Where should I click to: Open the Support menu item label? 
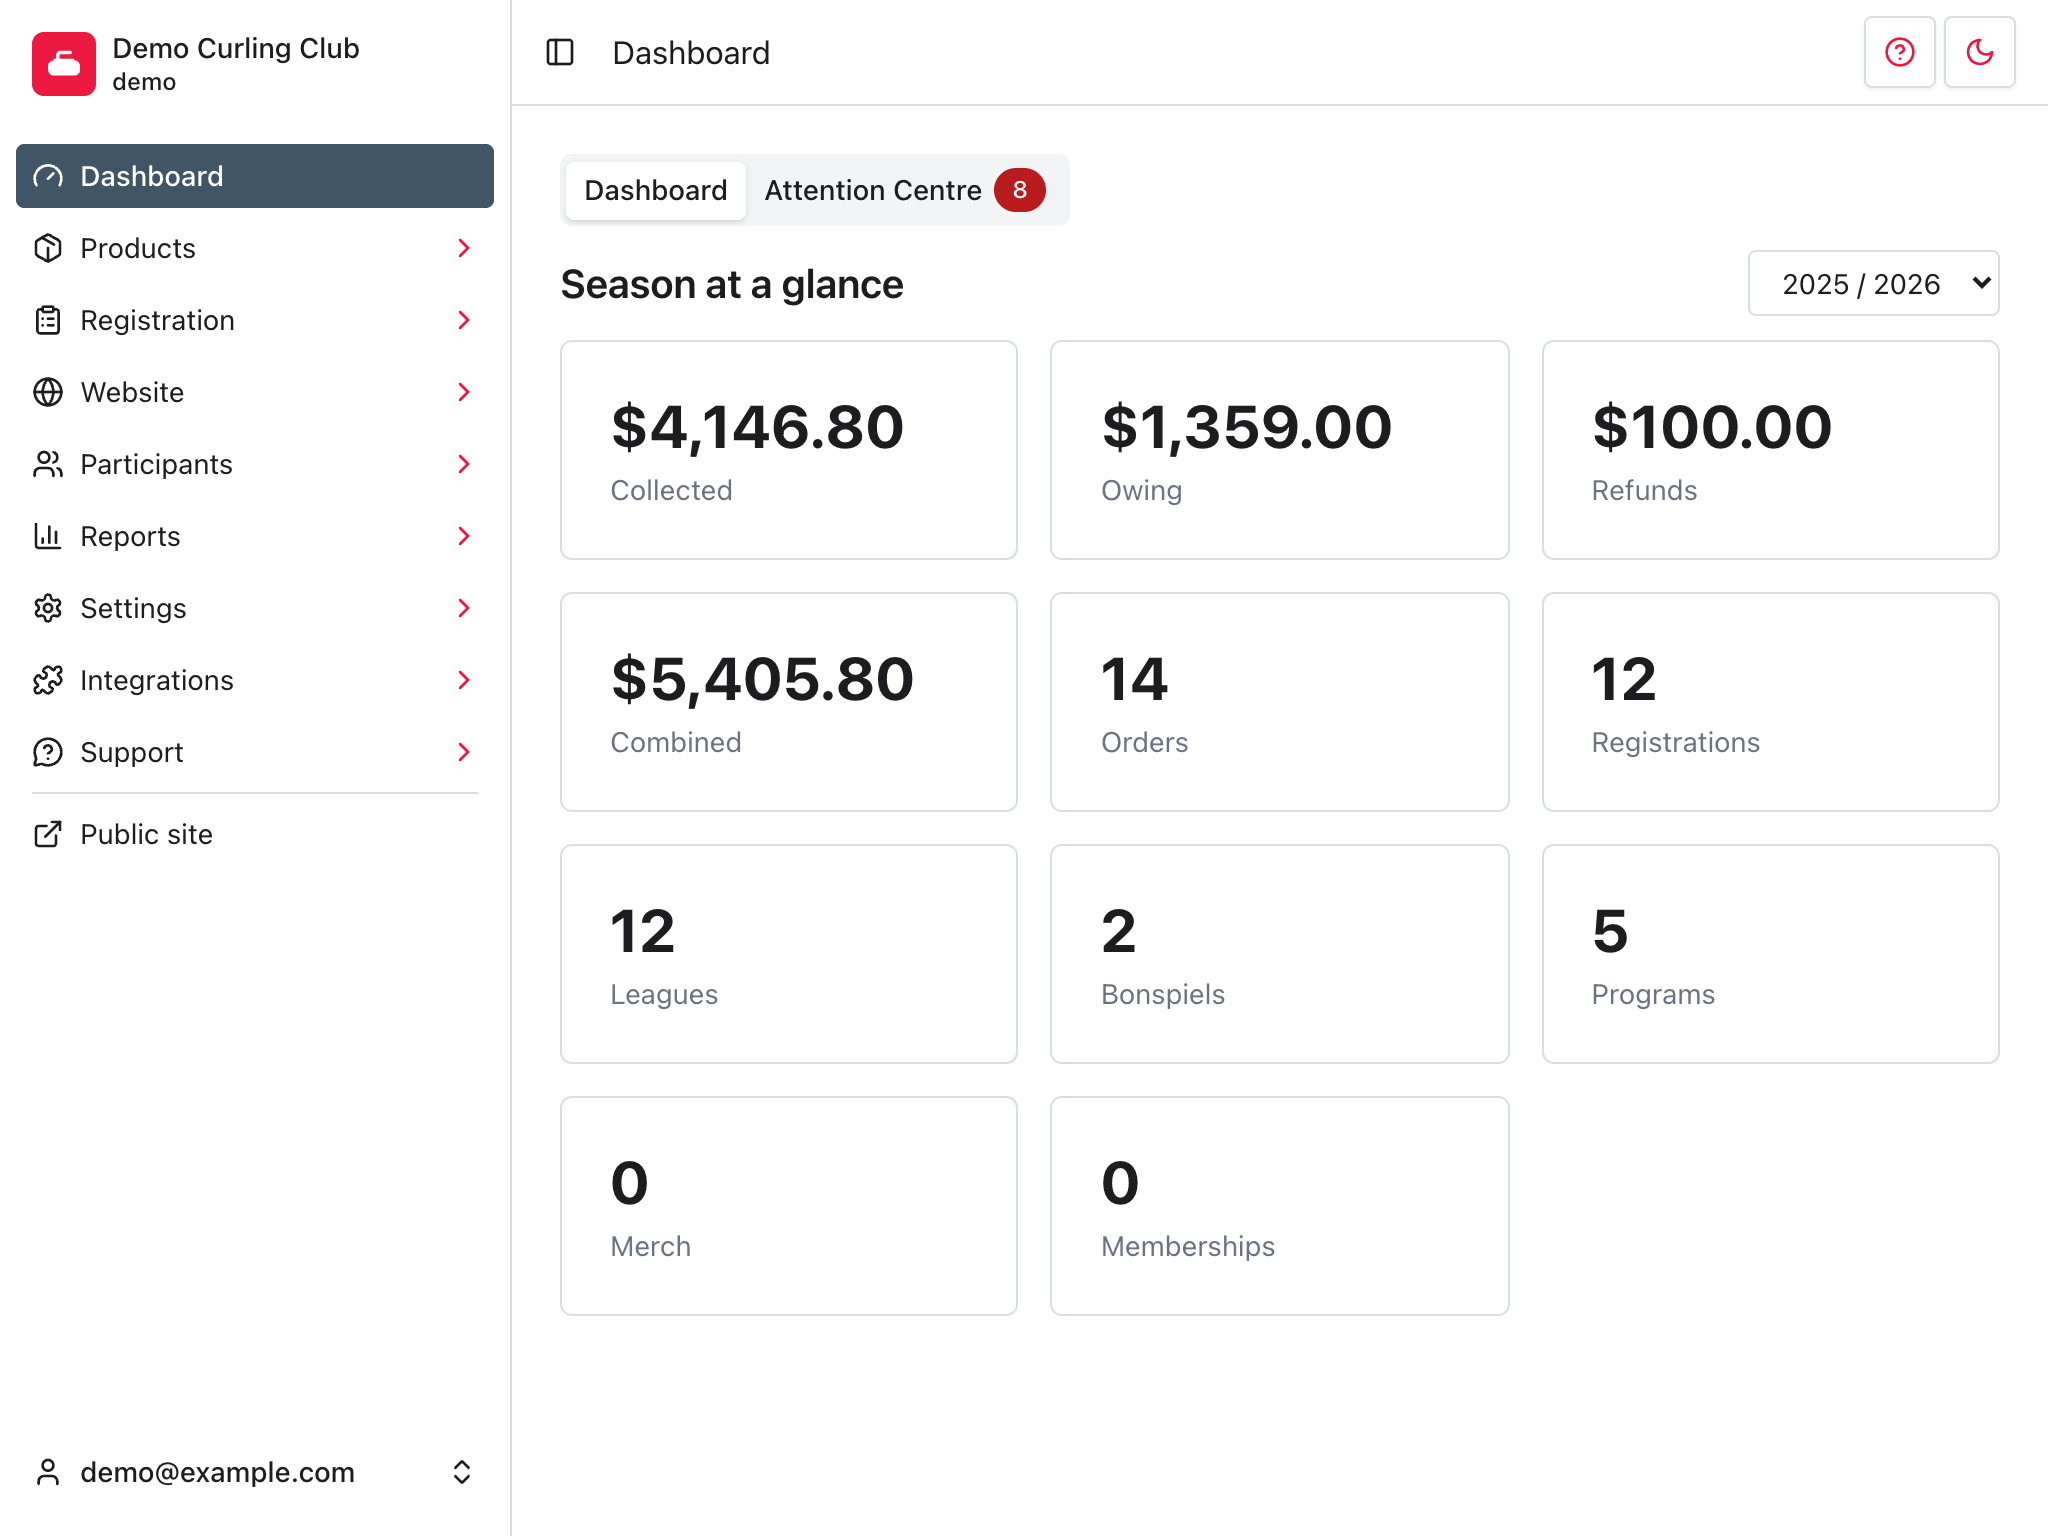pyautogui.click(x=132, y=752)
